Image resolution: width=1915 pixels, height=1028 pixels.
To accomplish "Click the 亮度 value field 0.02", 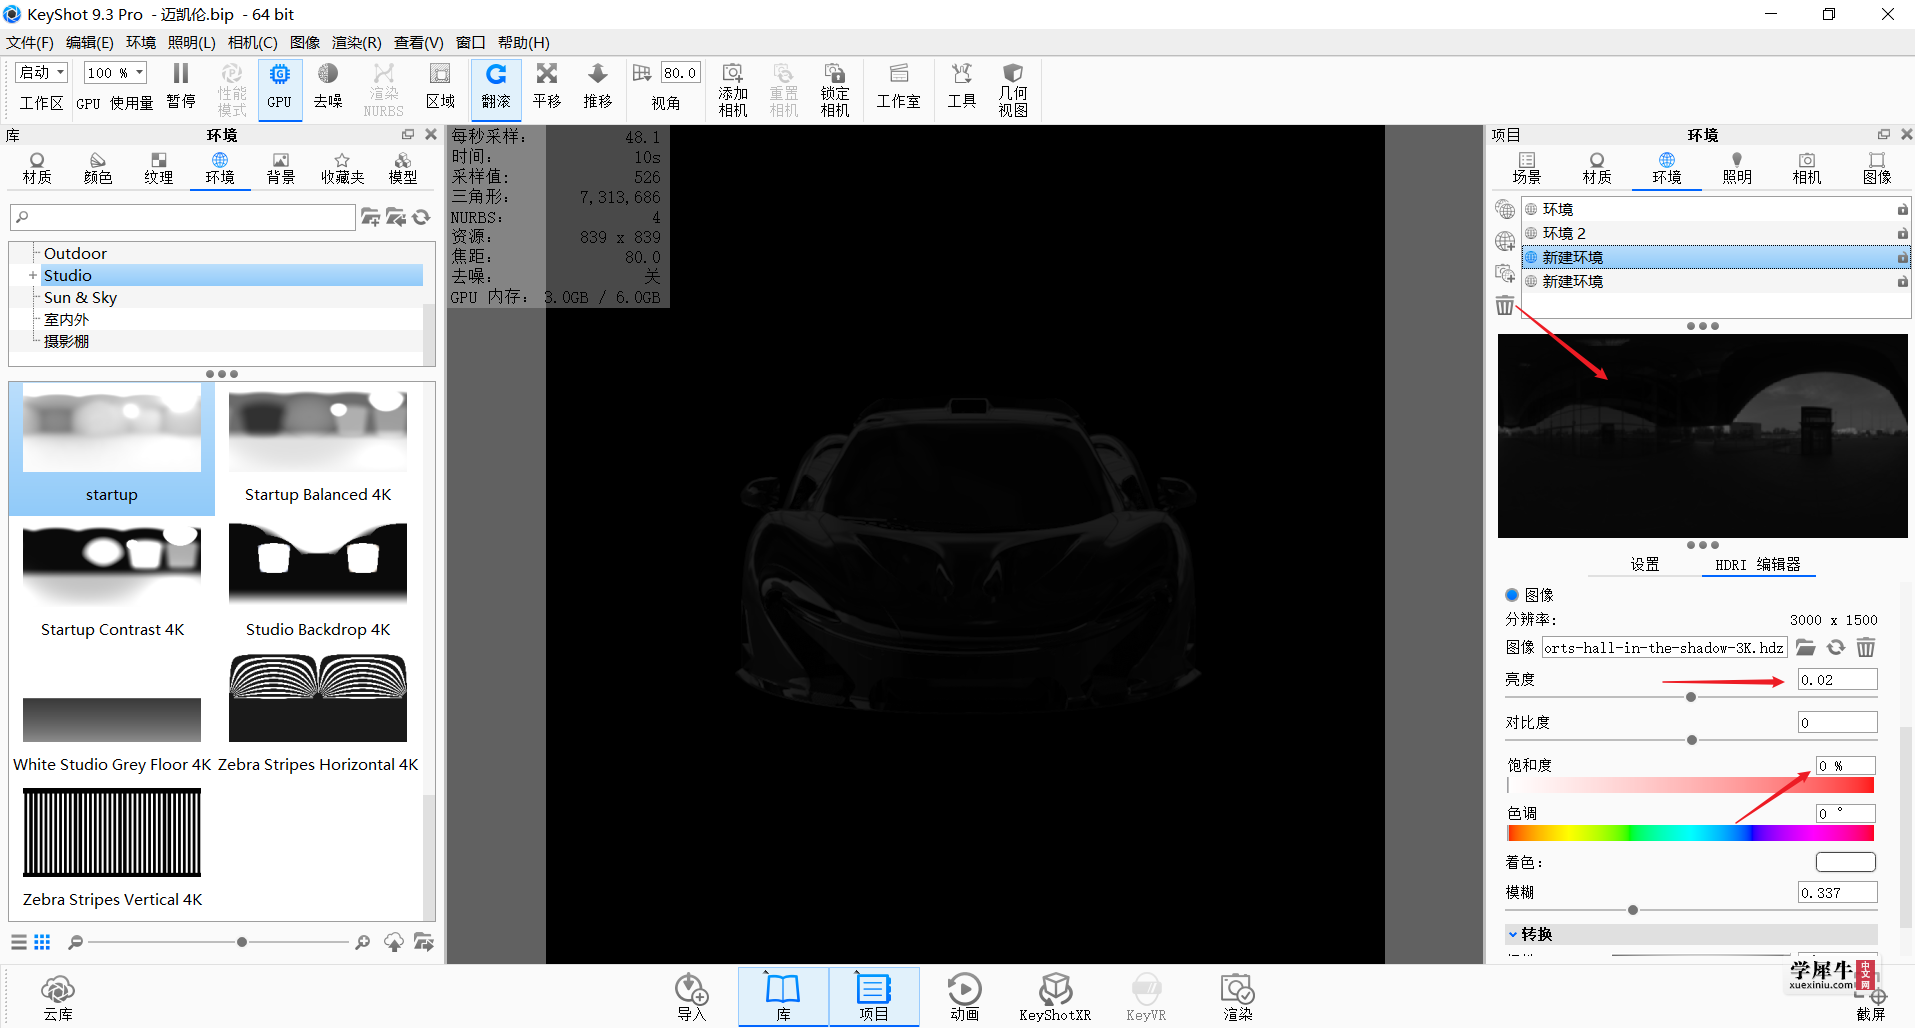I will click(x=1838, y=680).
